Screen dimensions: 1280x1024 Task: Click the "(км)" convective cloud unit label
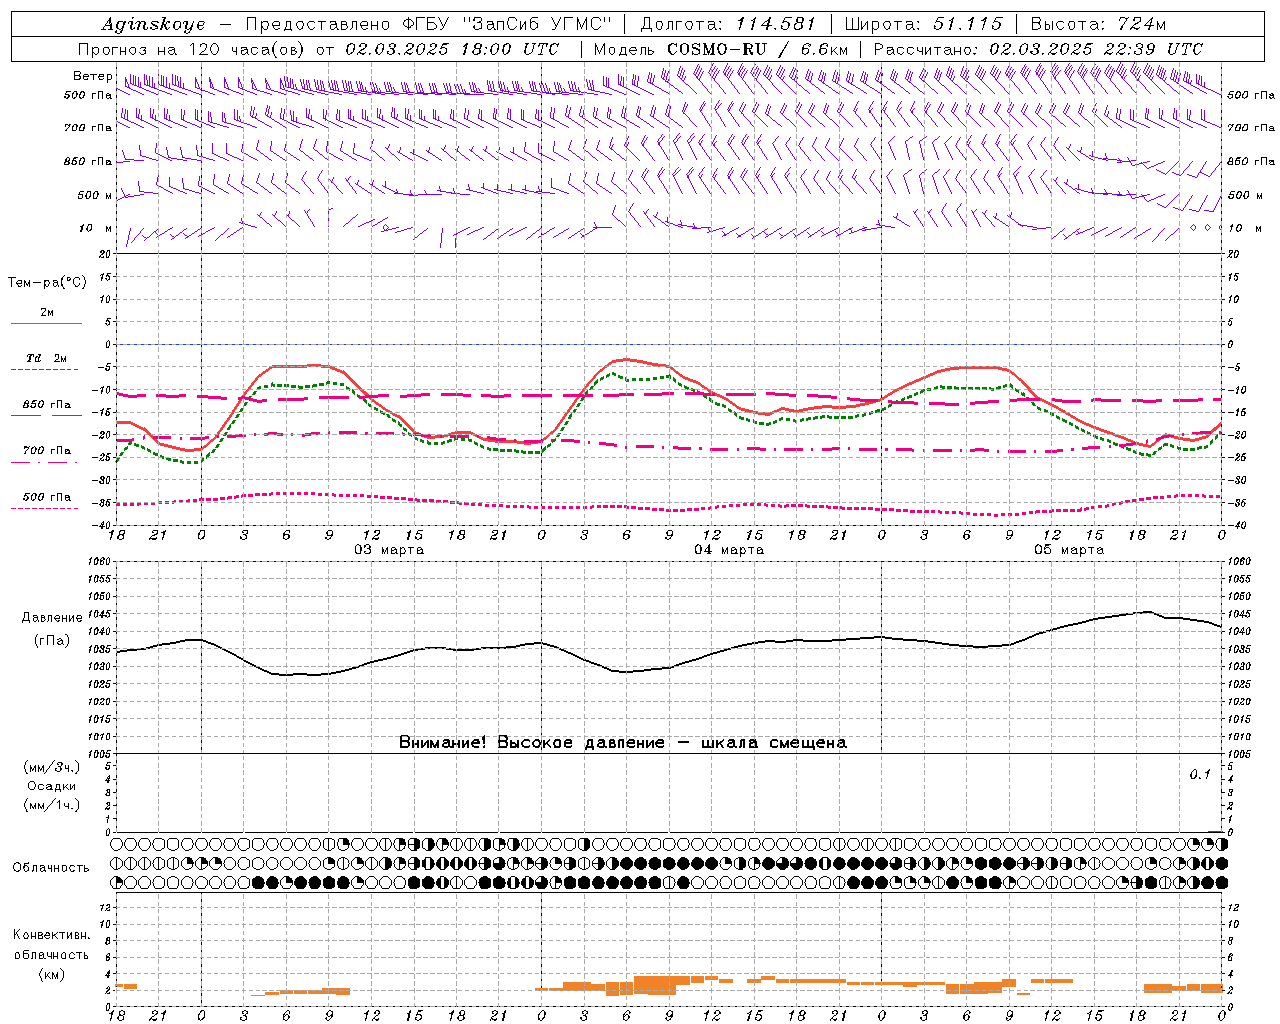[51, 974]
